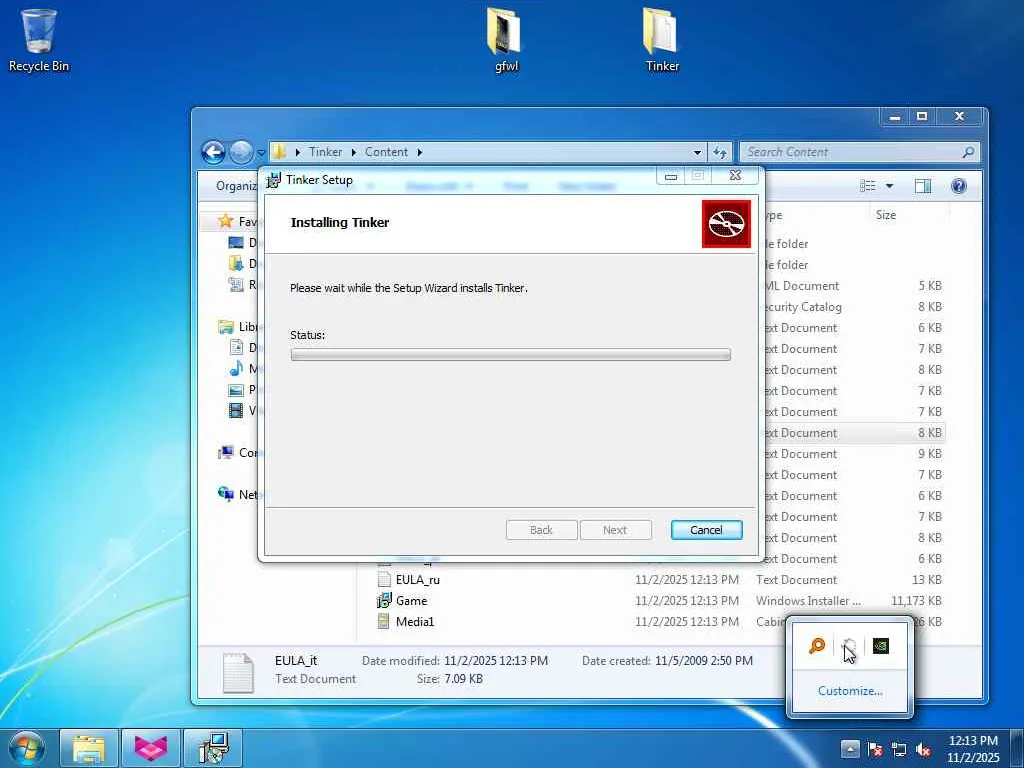Open the pink cat app on the taskbar

point(151,748)
